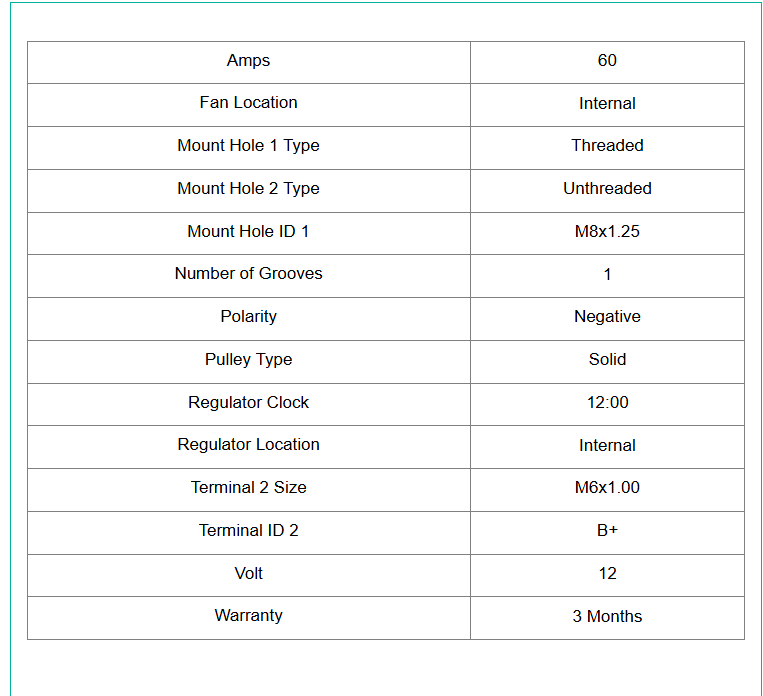Click the Number of Grooves label
Image resolution: width=763 pixels, height=696 pixels.
click(x=248, y=274)
